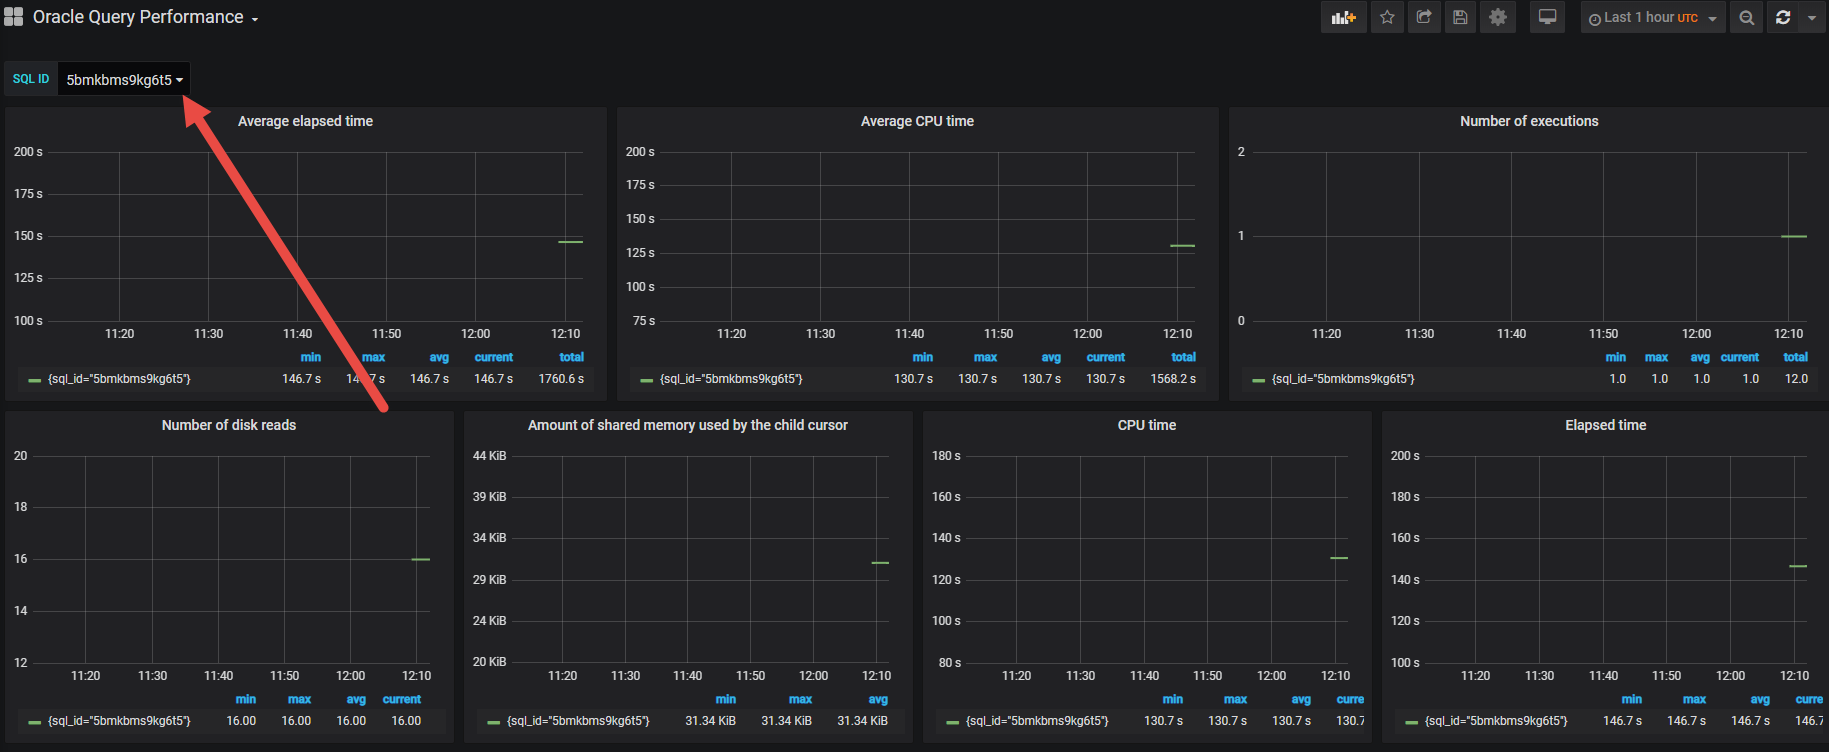Sort Number of disk reads legend by max
The width and height of the screenshot is (1829, 752).
pyautogui.click(x=299, y=699)
